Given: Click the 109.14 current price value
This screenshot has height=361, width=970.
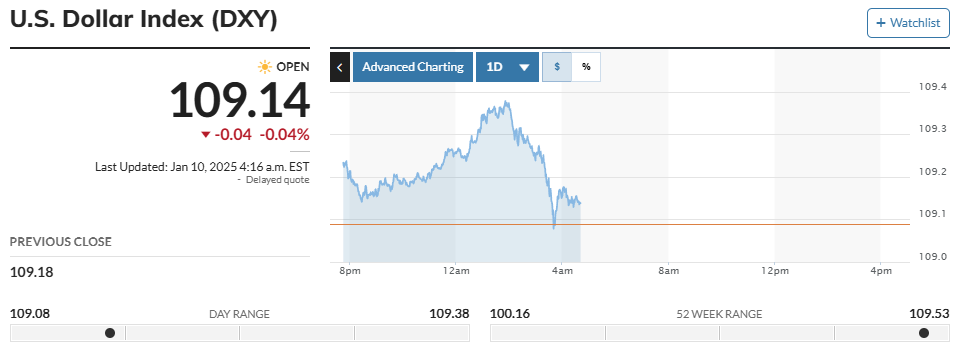Looking at the screenshot, I should point(239,101).
